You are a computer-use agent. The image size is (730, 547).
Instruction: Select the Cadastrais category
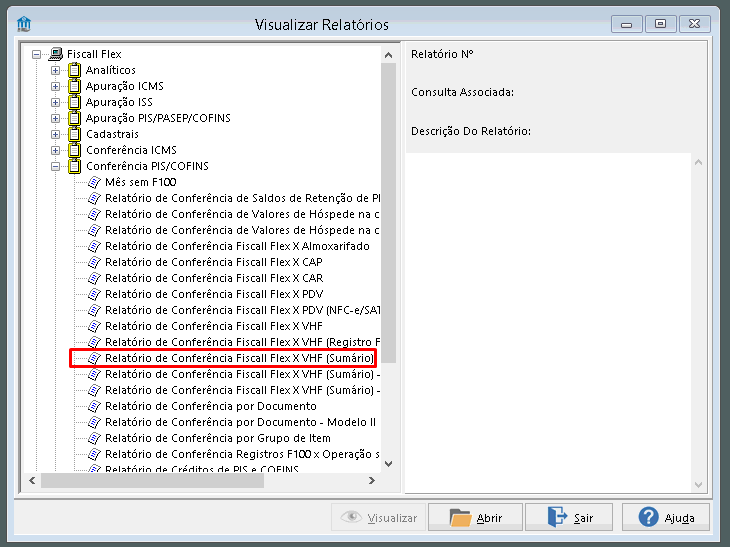click(x=112, y=134)
